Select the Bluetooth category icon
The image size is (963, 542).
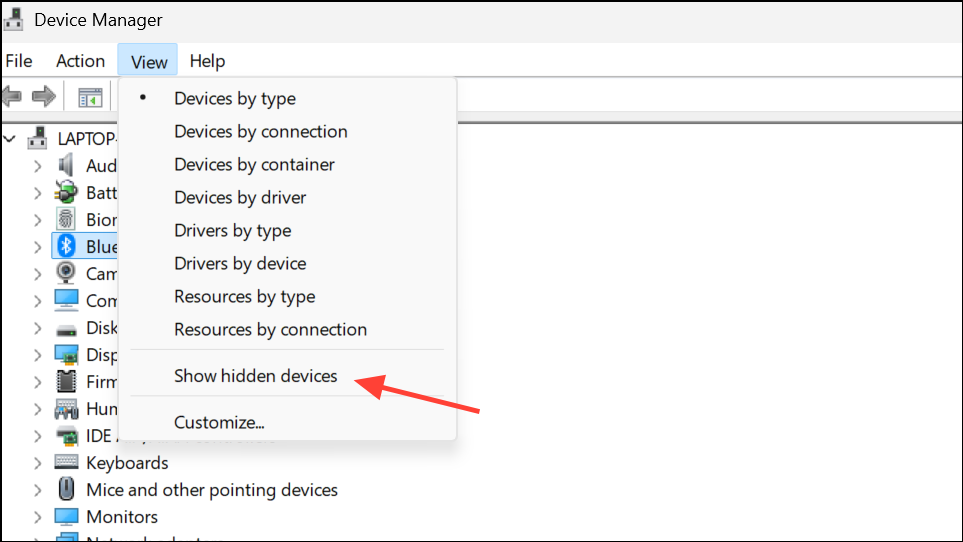click(x=66, y=246)
